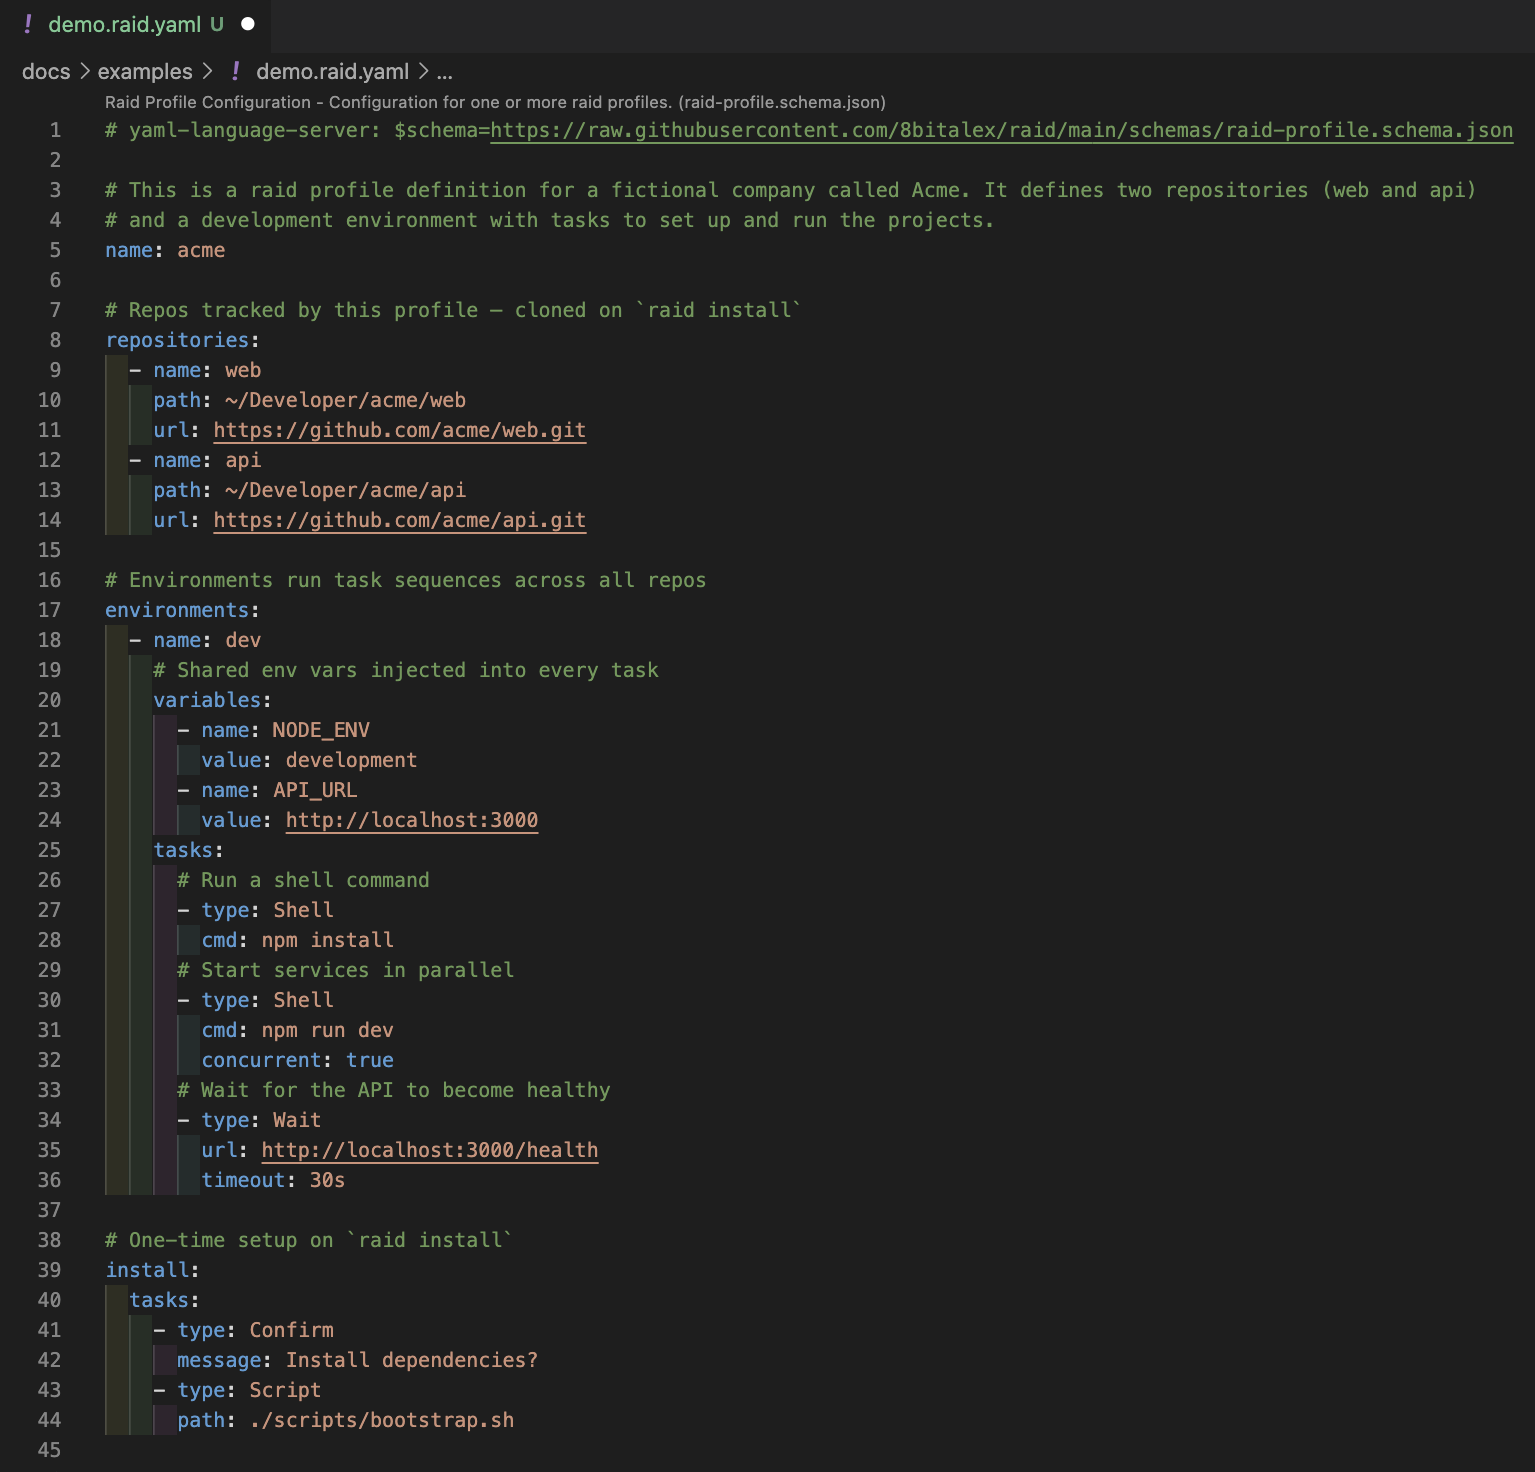
Task: Click the 'type: Wait' line
Action: point(249,1121)
